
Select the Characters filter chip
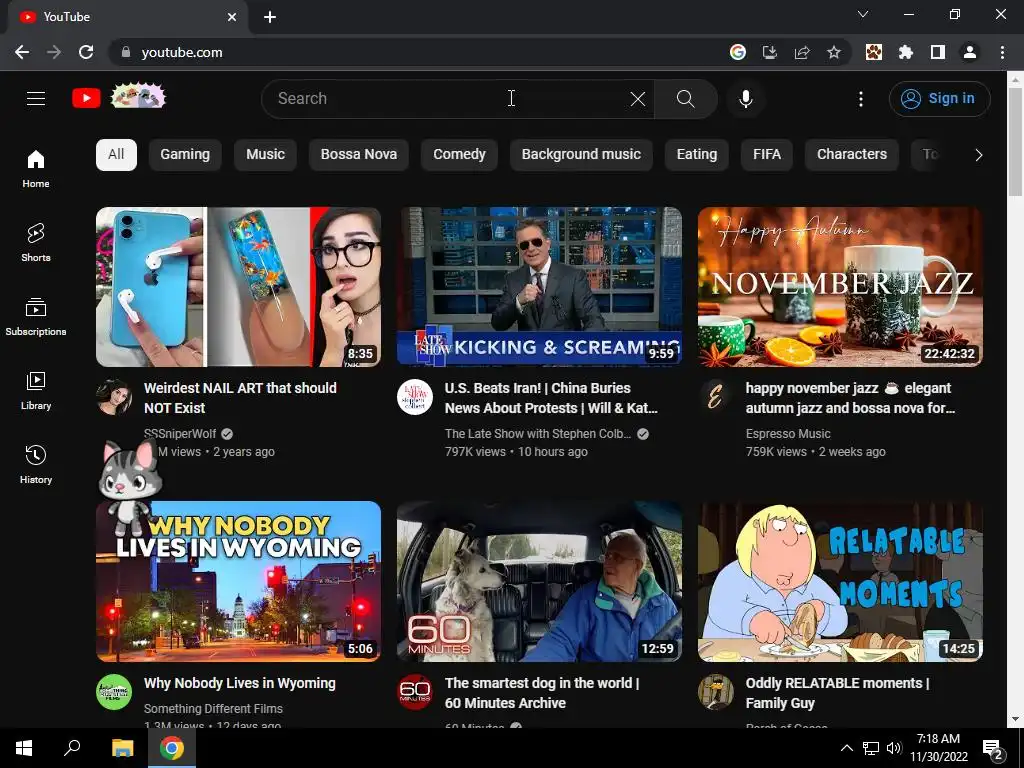(x=852, y=155)
